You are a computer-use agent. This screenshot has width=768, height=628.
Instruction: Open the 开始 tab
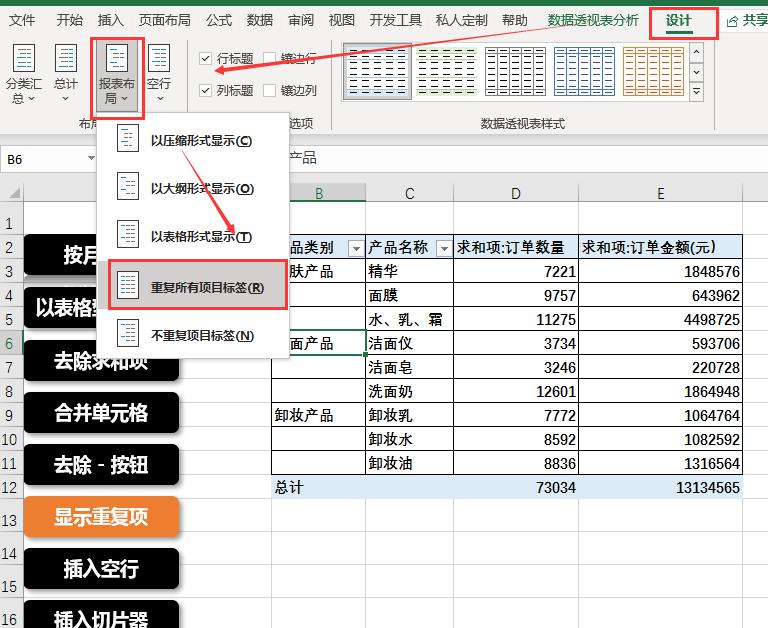pyautogui.click(x=70, y=21)
